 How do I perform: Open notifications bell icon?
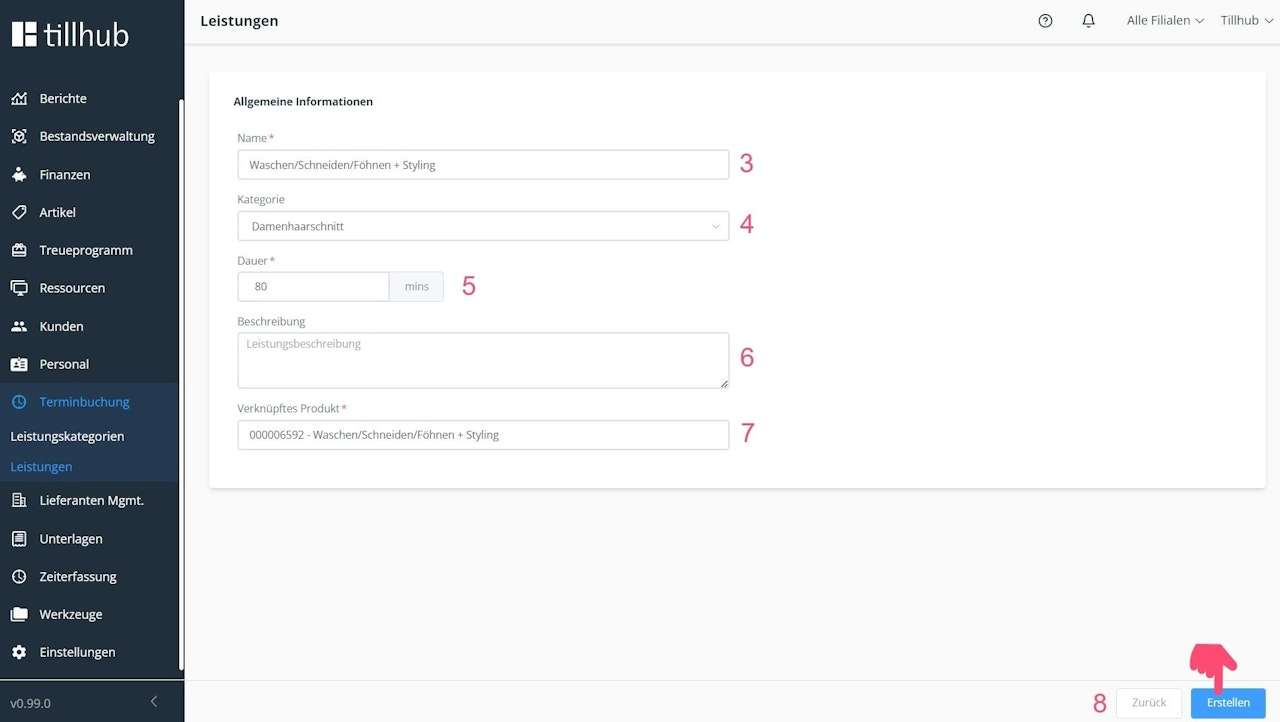click(1089, 20)
